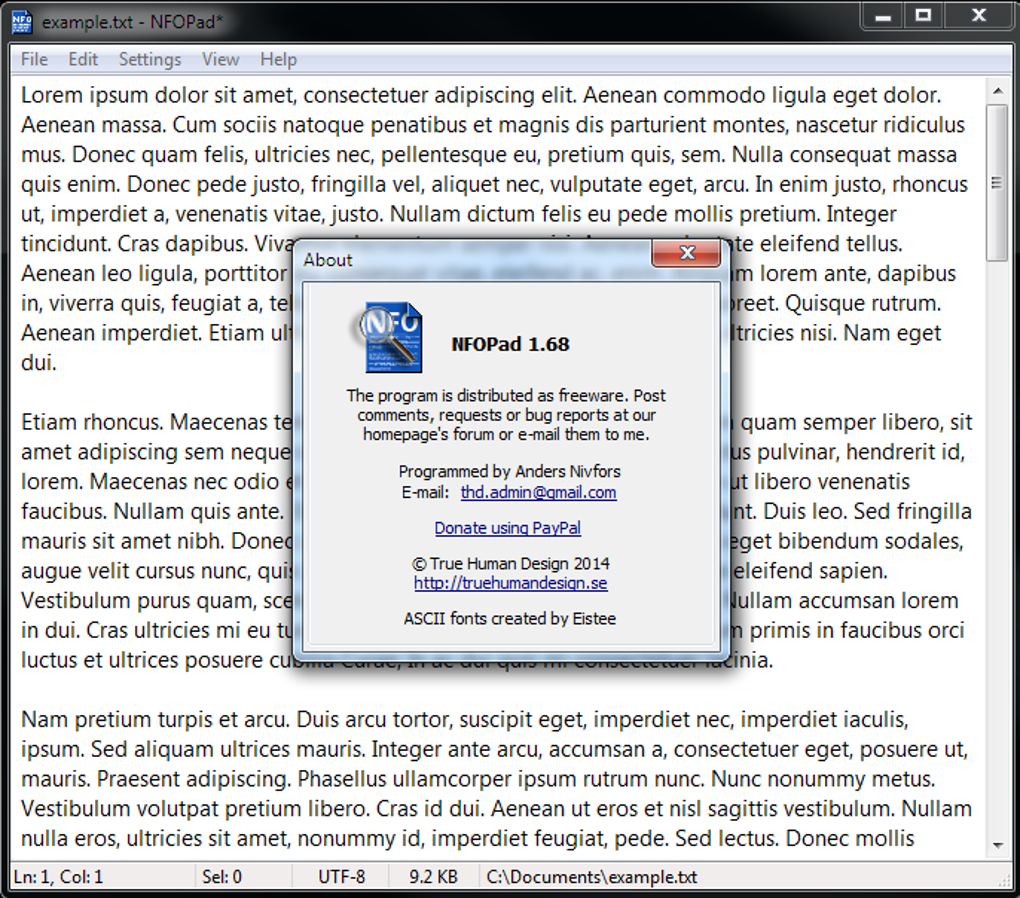
Task: Click the 'NFOPad 1.68' version heading
Action: point(511,344)
